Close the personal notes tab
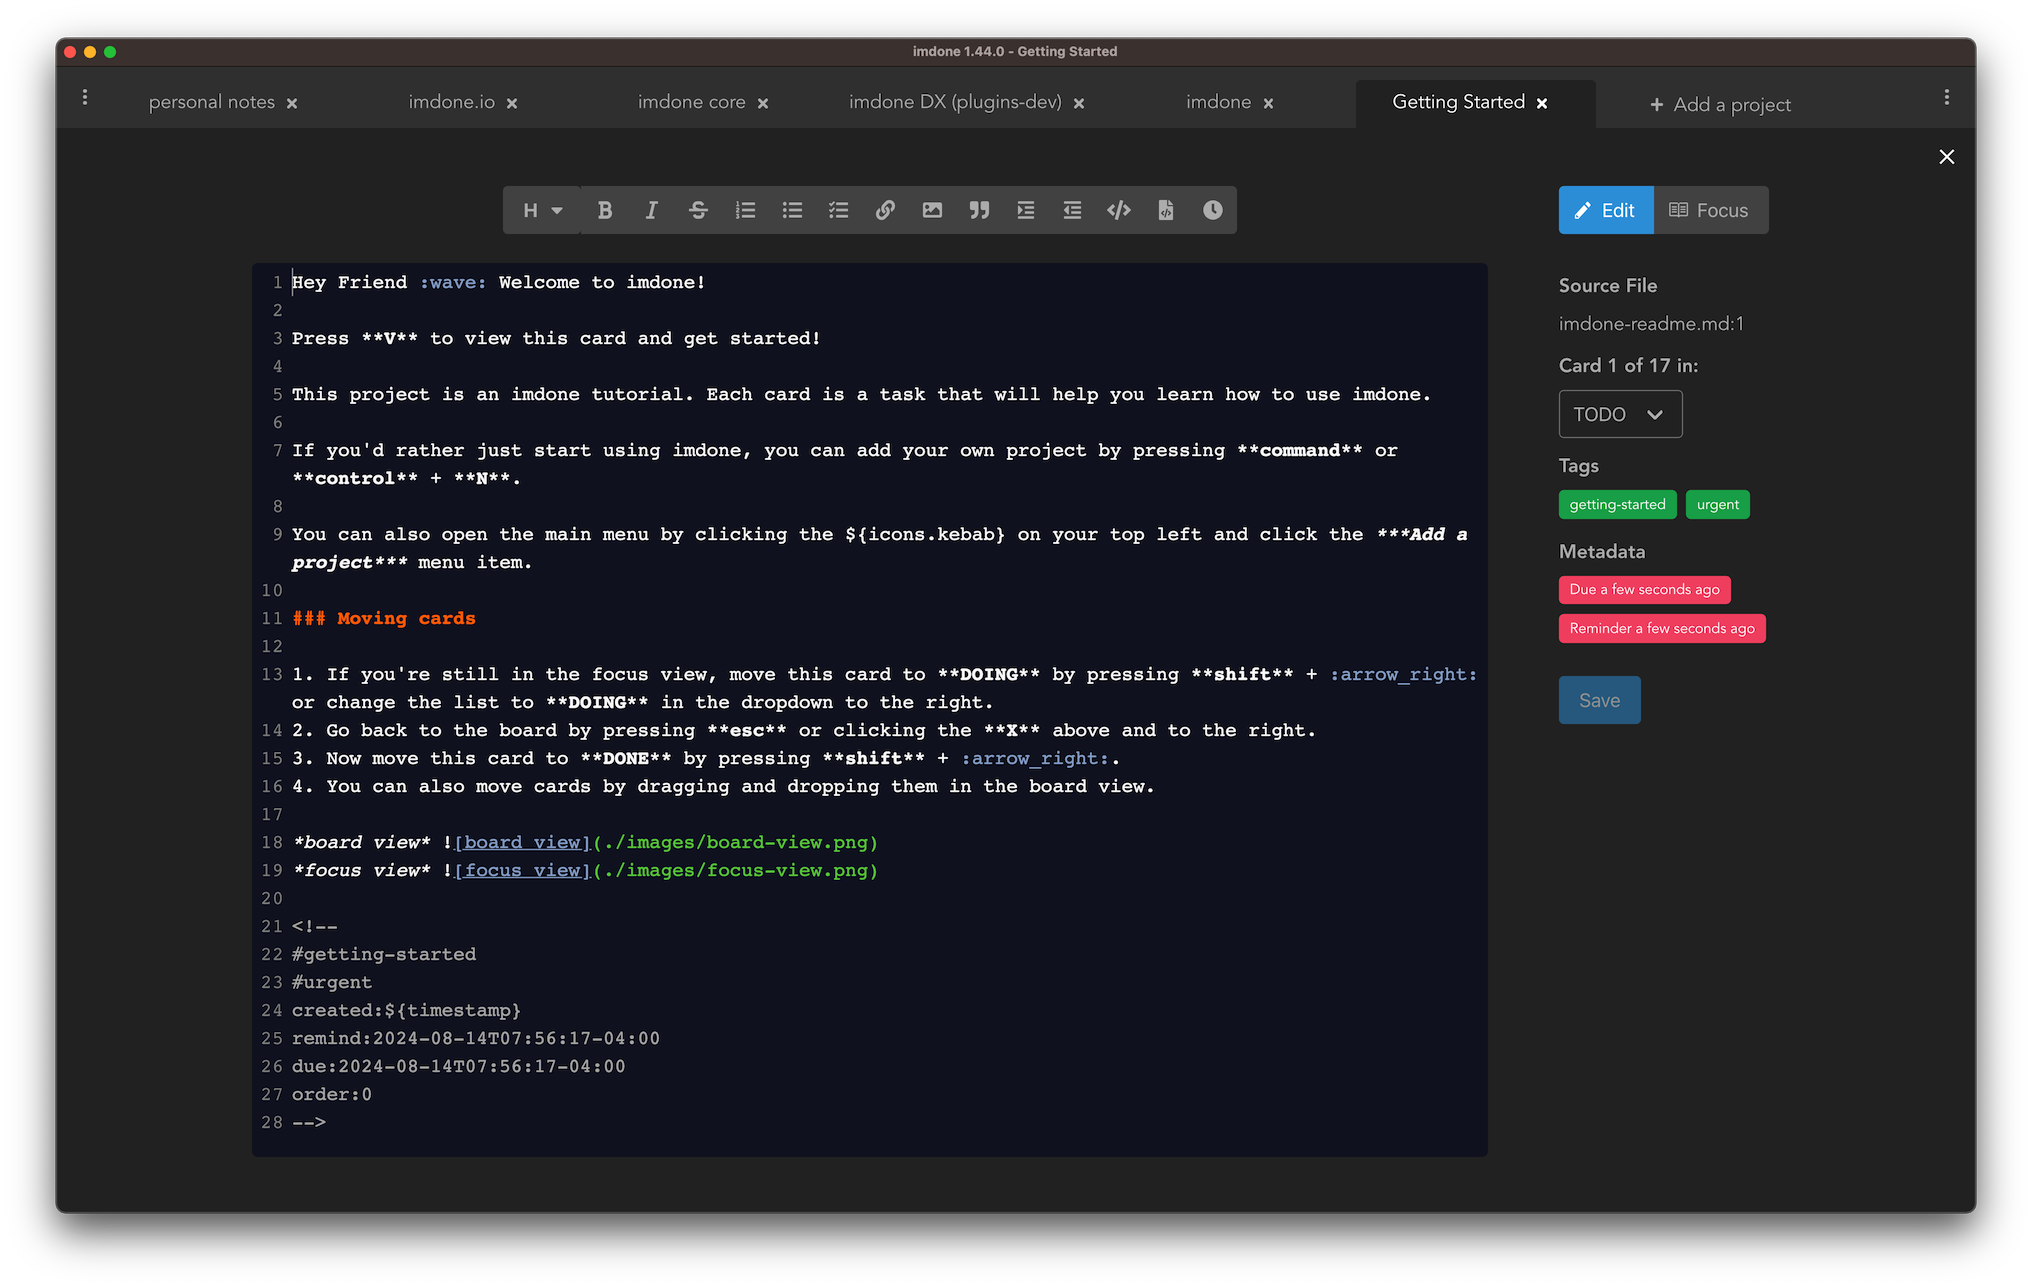The height and width of the screenshot is (1287, 2032). click(292, 103)
